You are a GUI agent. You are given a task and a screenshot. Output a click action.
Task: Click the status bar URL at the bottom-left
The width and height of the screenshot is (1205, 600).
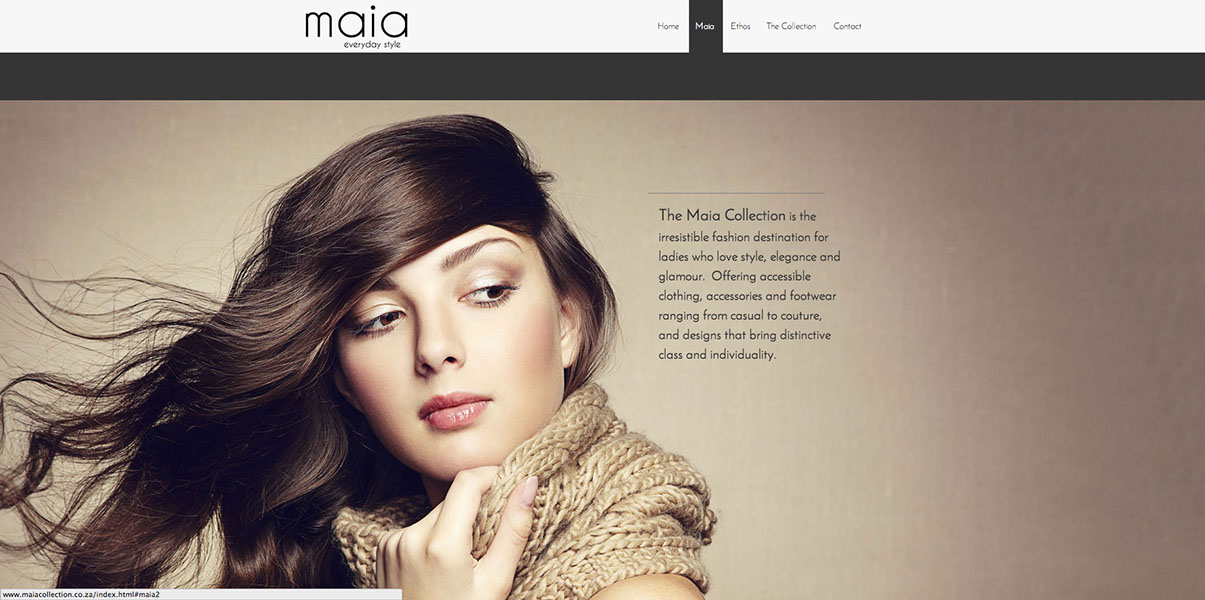82,594
